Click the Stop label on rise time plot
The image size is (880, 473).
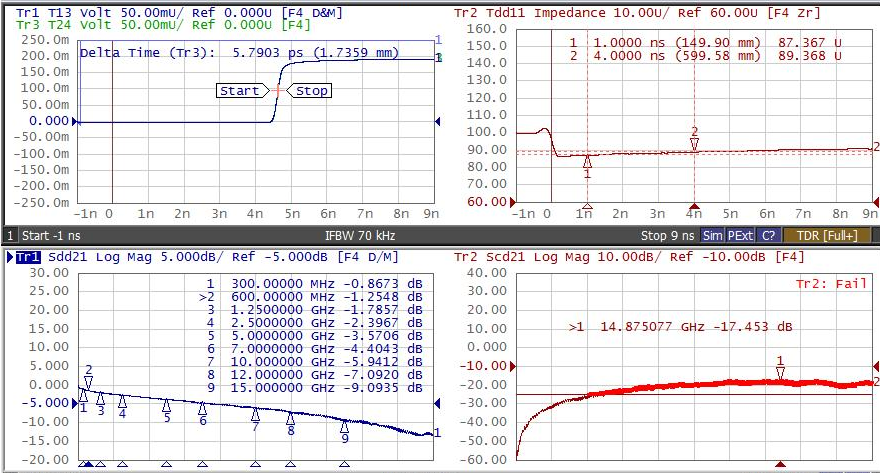click(311, 91)
